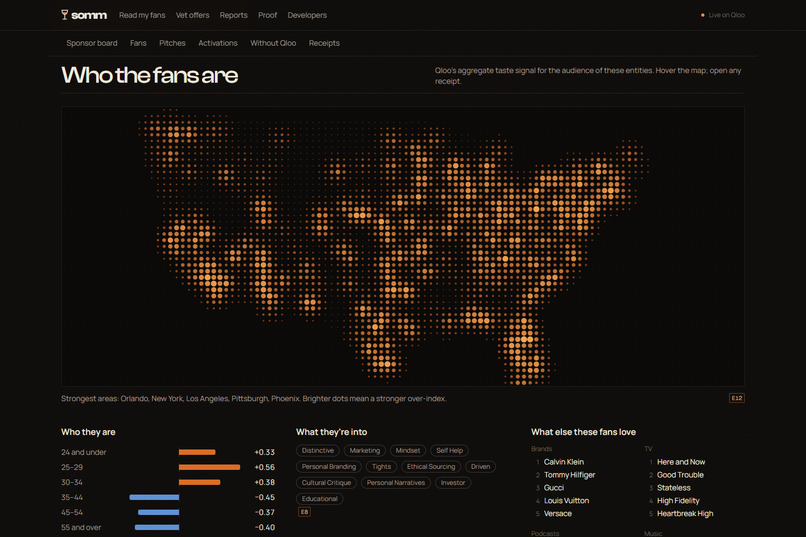This screenshot has width=806, height=537.
Task: Click the Live on Qloo indicator
Action: (723, 15)
